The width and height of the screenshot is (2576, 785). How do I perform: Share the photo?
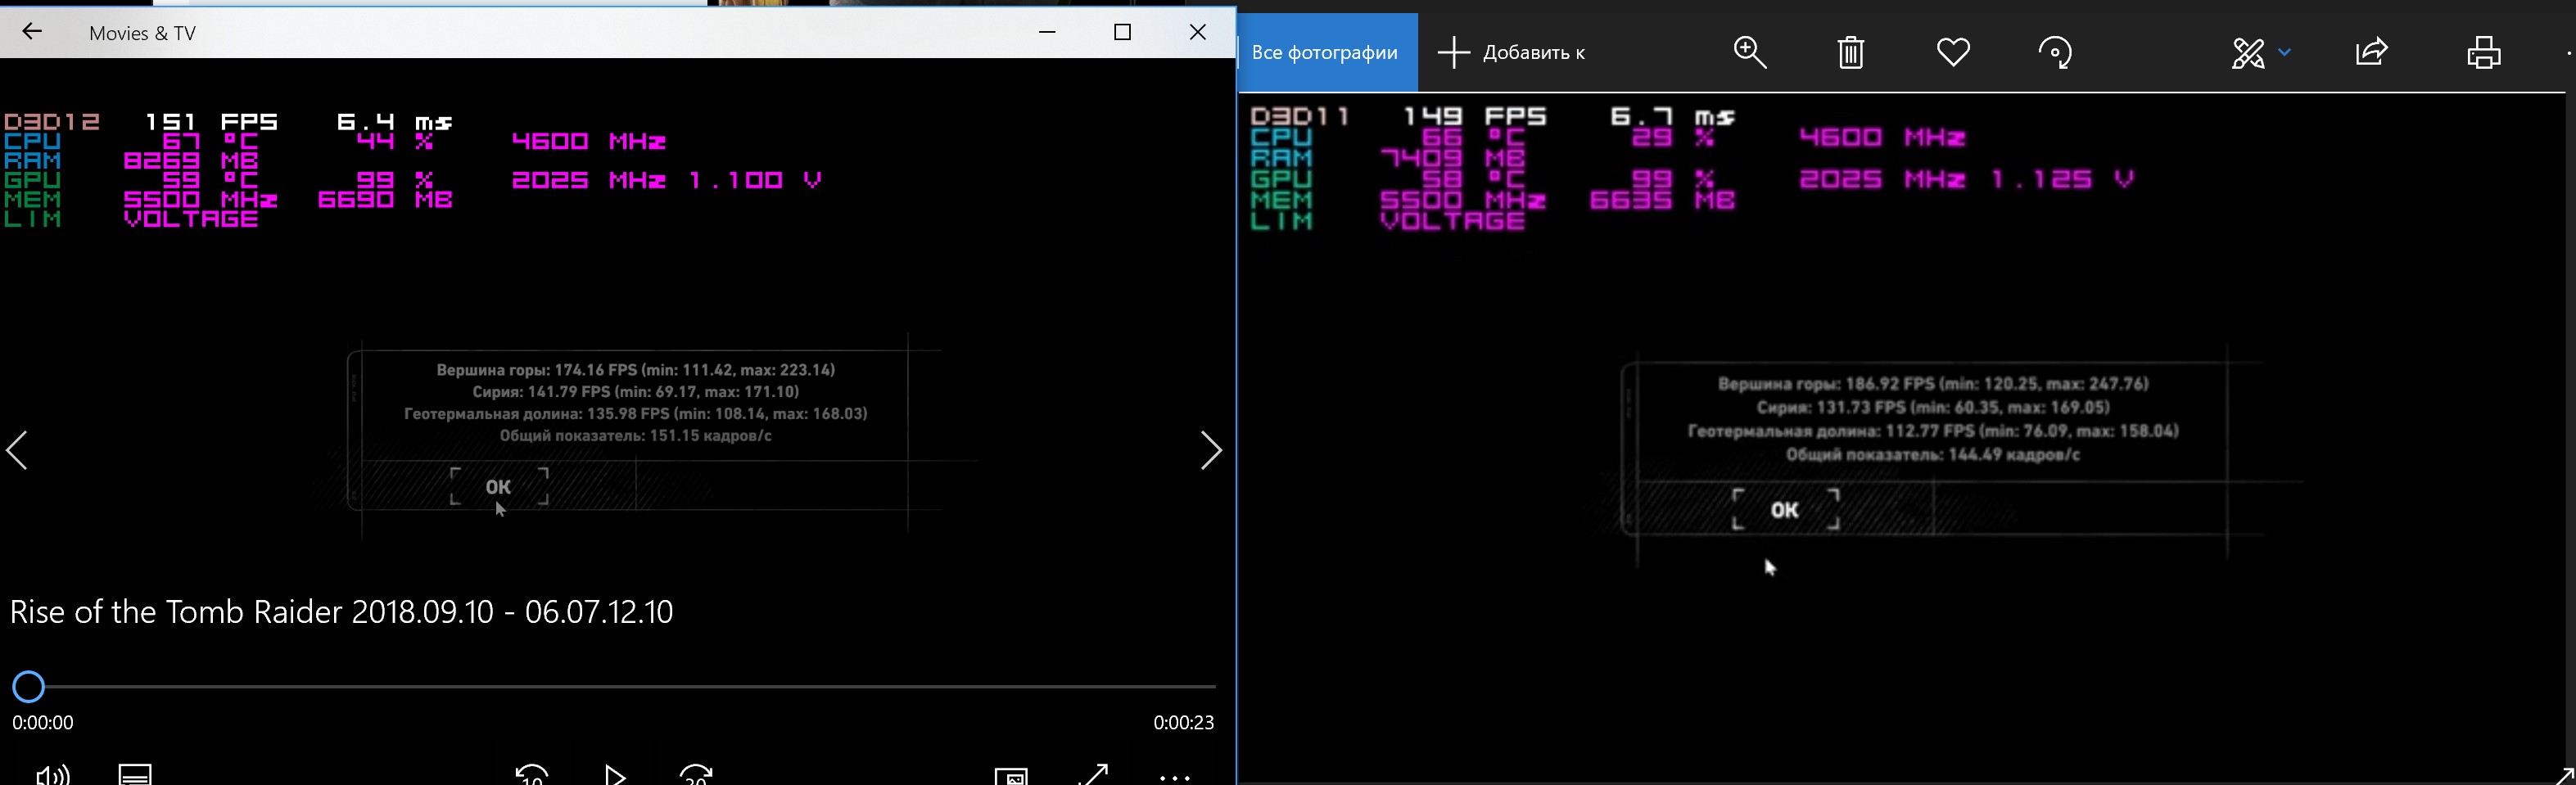(2371, 52)
